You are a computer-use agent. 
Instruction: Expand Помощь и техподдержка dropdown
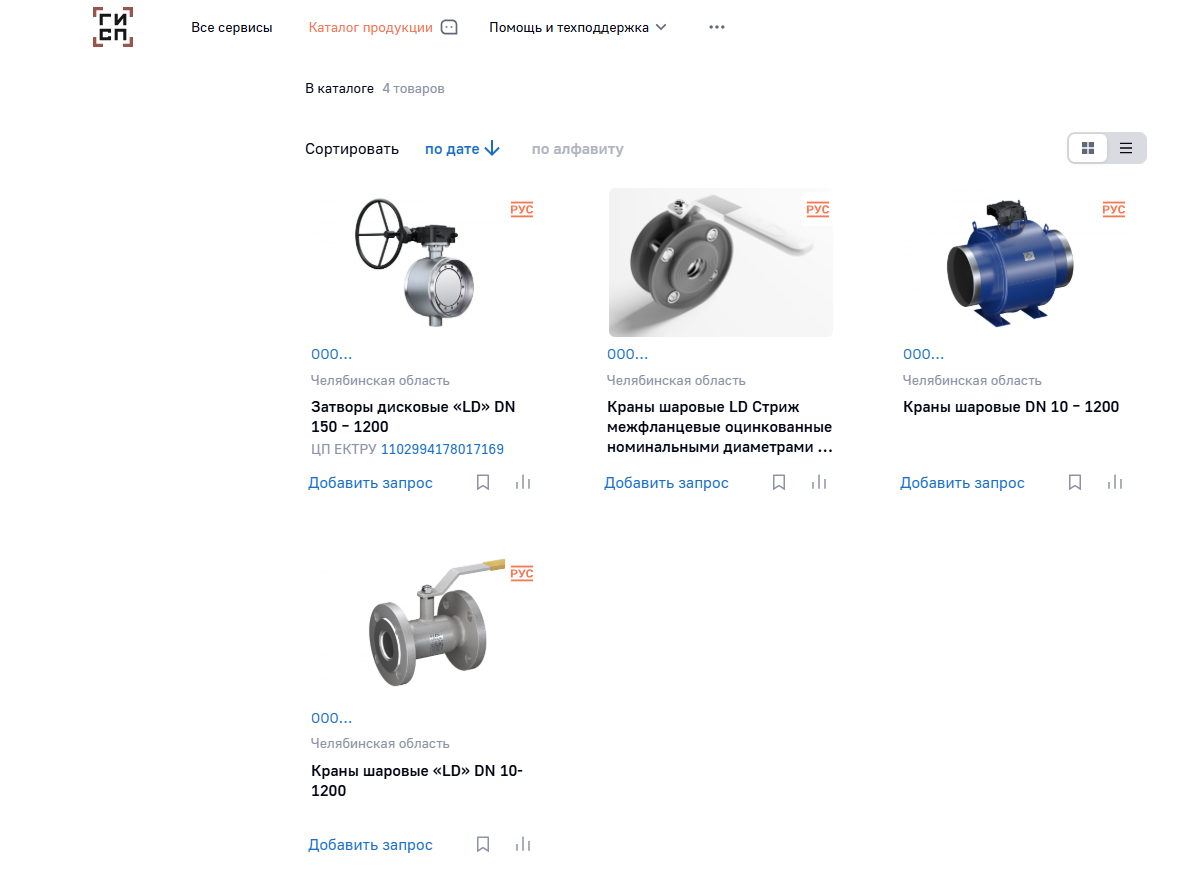tap(578, 27)
